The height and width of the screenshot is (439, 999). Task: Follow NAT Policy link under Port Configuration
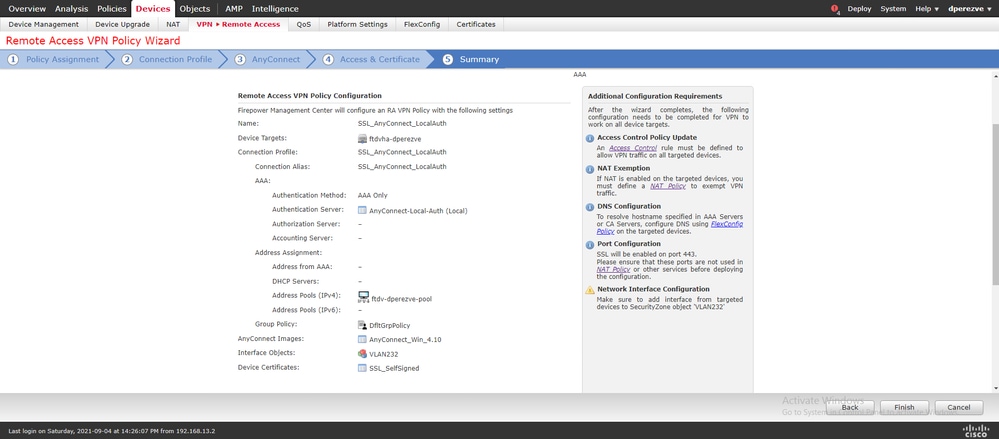coord(613,270)
